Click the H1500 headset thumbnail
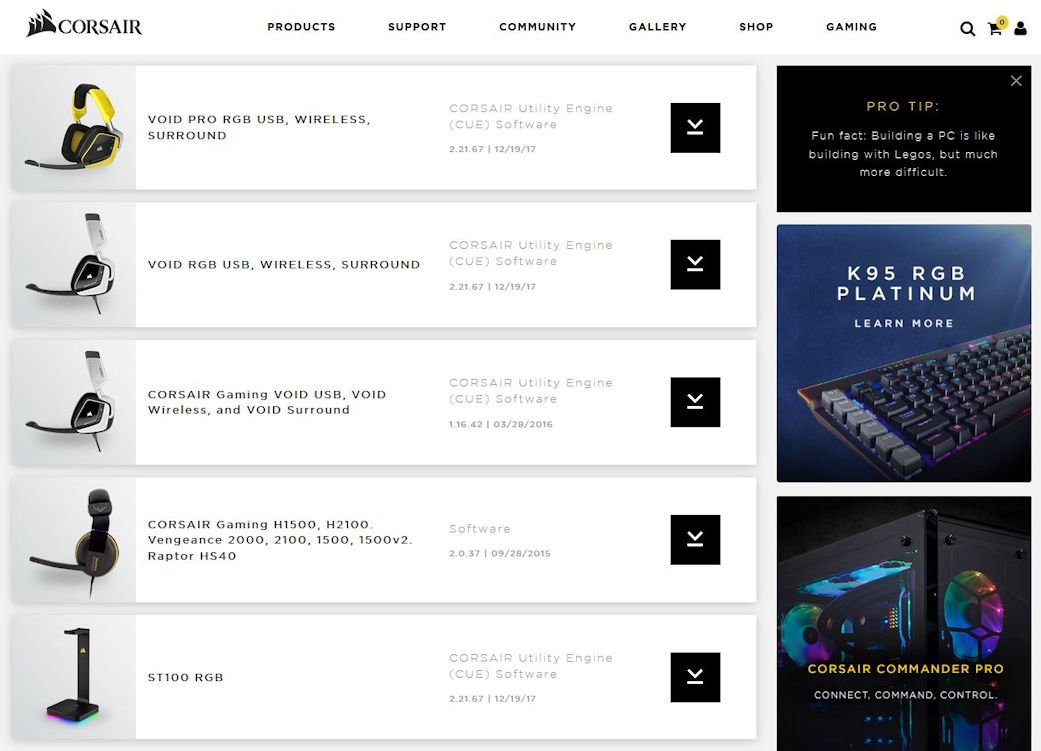The image size is (1041, 751). 74,539
